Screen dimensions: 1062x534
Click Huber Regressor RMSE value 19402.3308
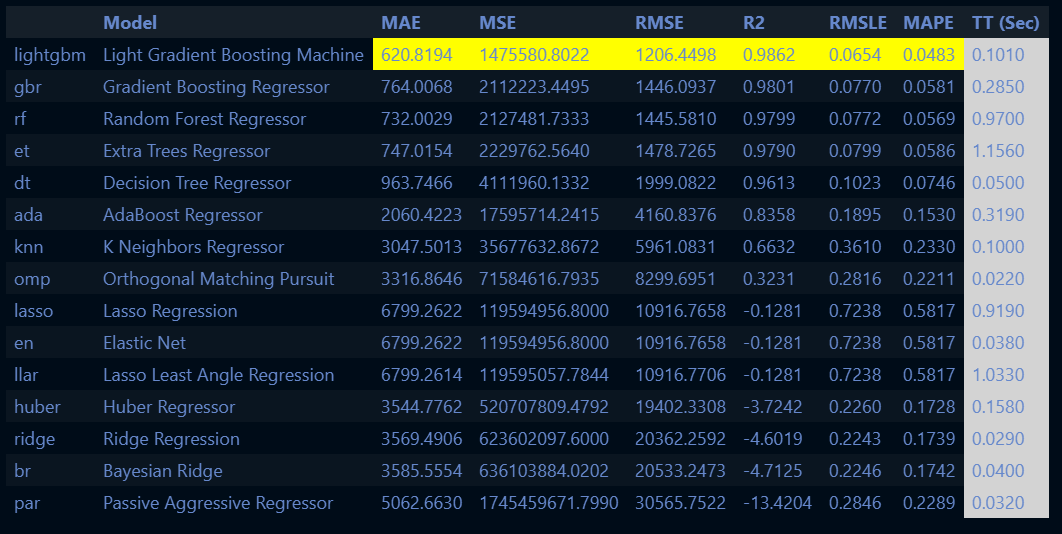point(680,407)
